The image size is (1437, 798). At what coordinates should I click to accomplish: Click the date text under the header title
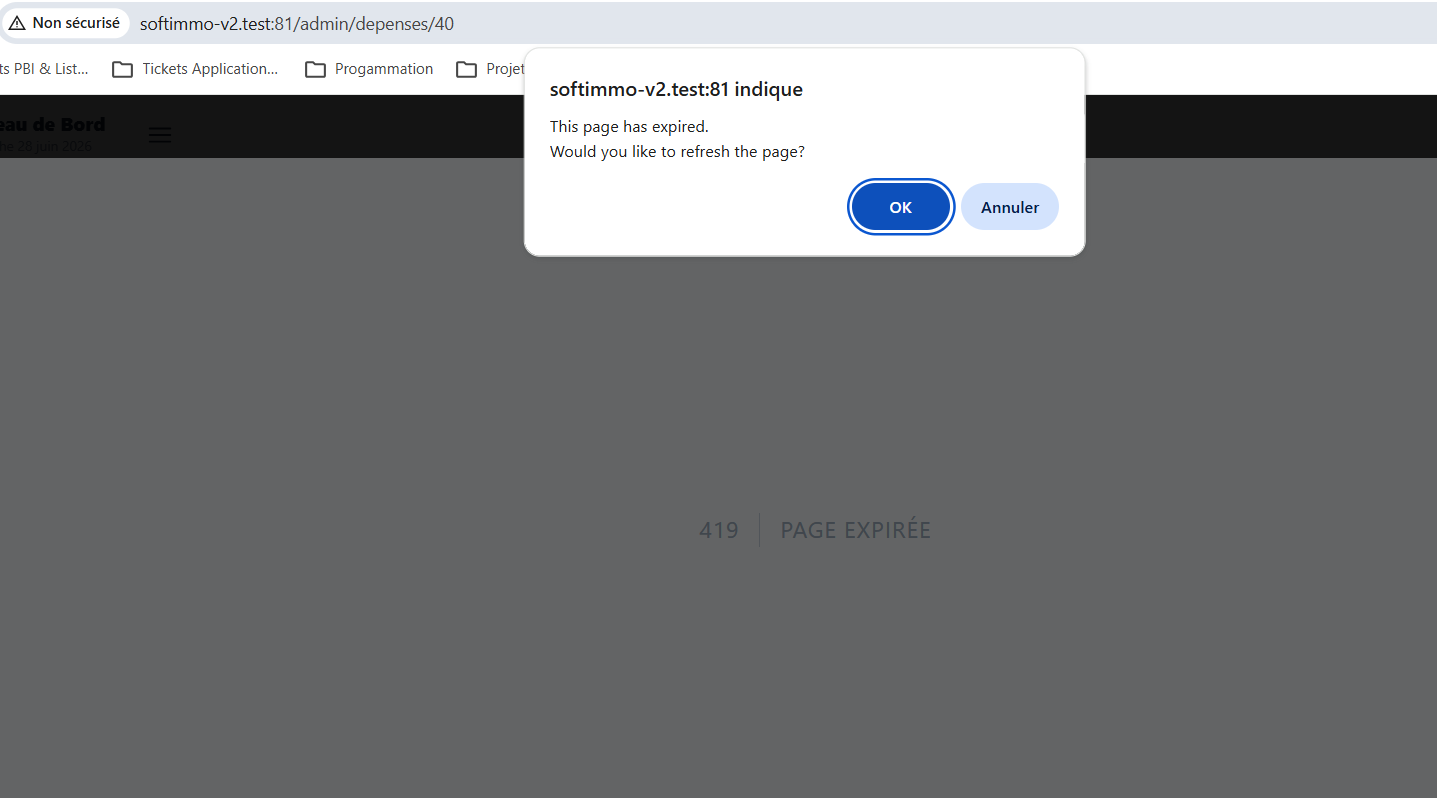pos(46,146)
